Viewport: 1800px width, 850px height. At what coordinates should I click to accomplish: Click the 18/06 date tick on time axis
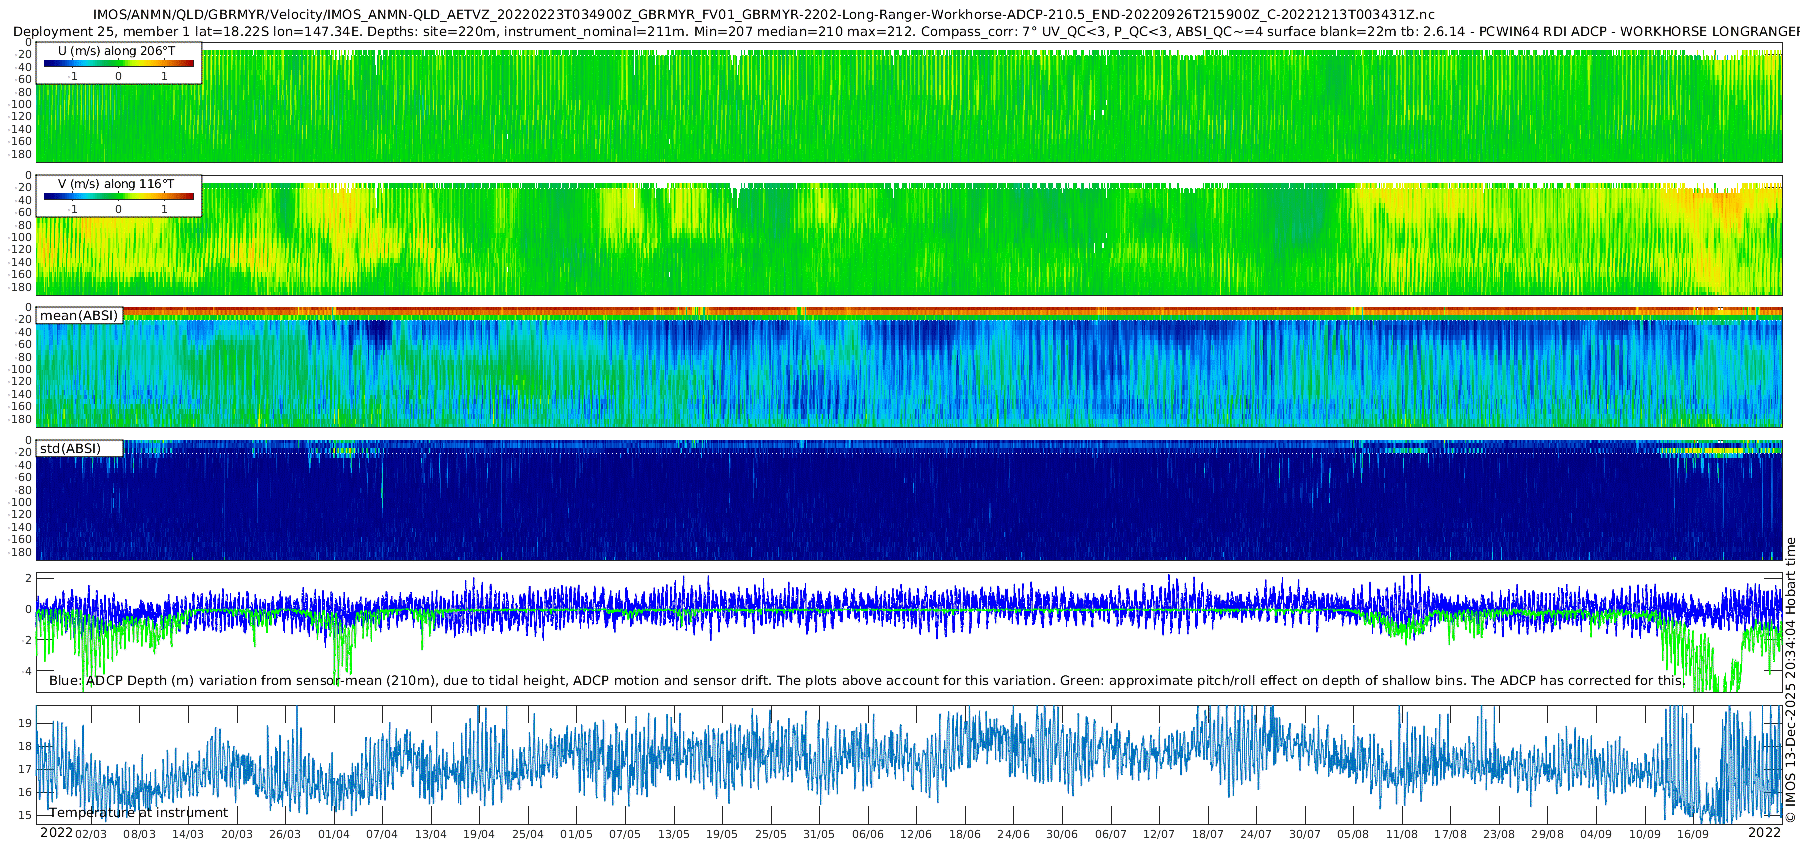(964, 834)
